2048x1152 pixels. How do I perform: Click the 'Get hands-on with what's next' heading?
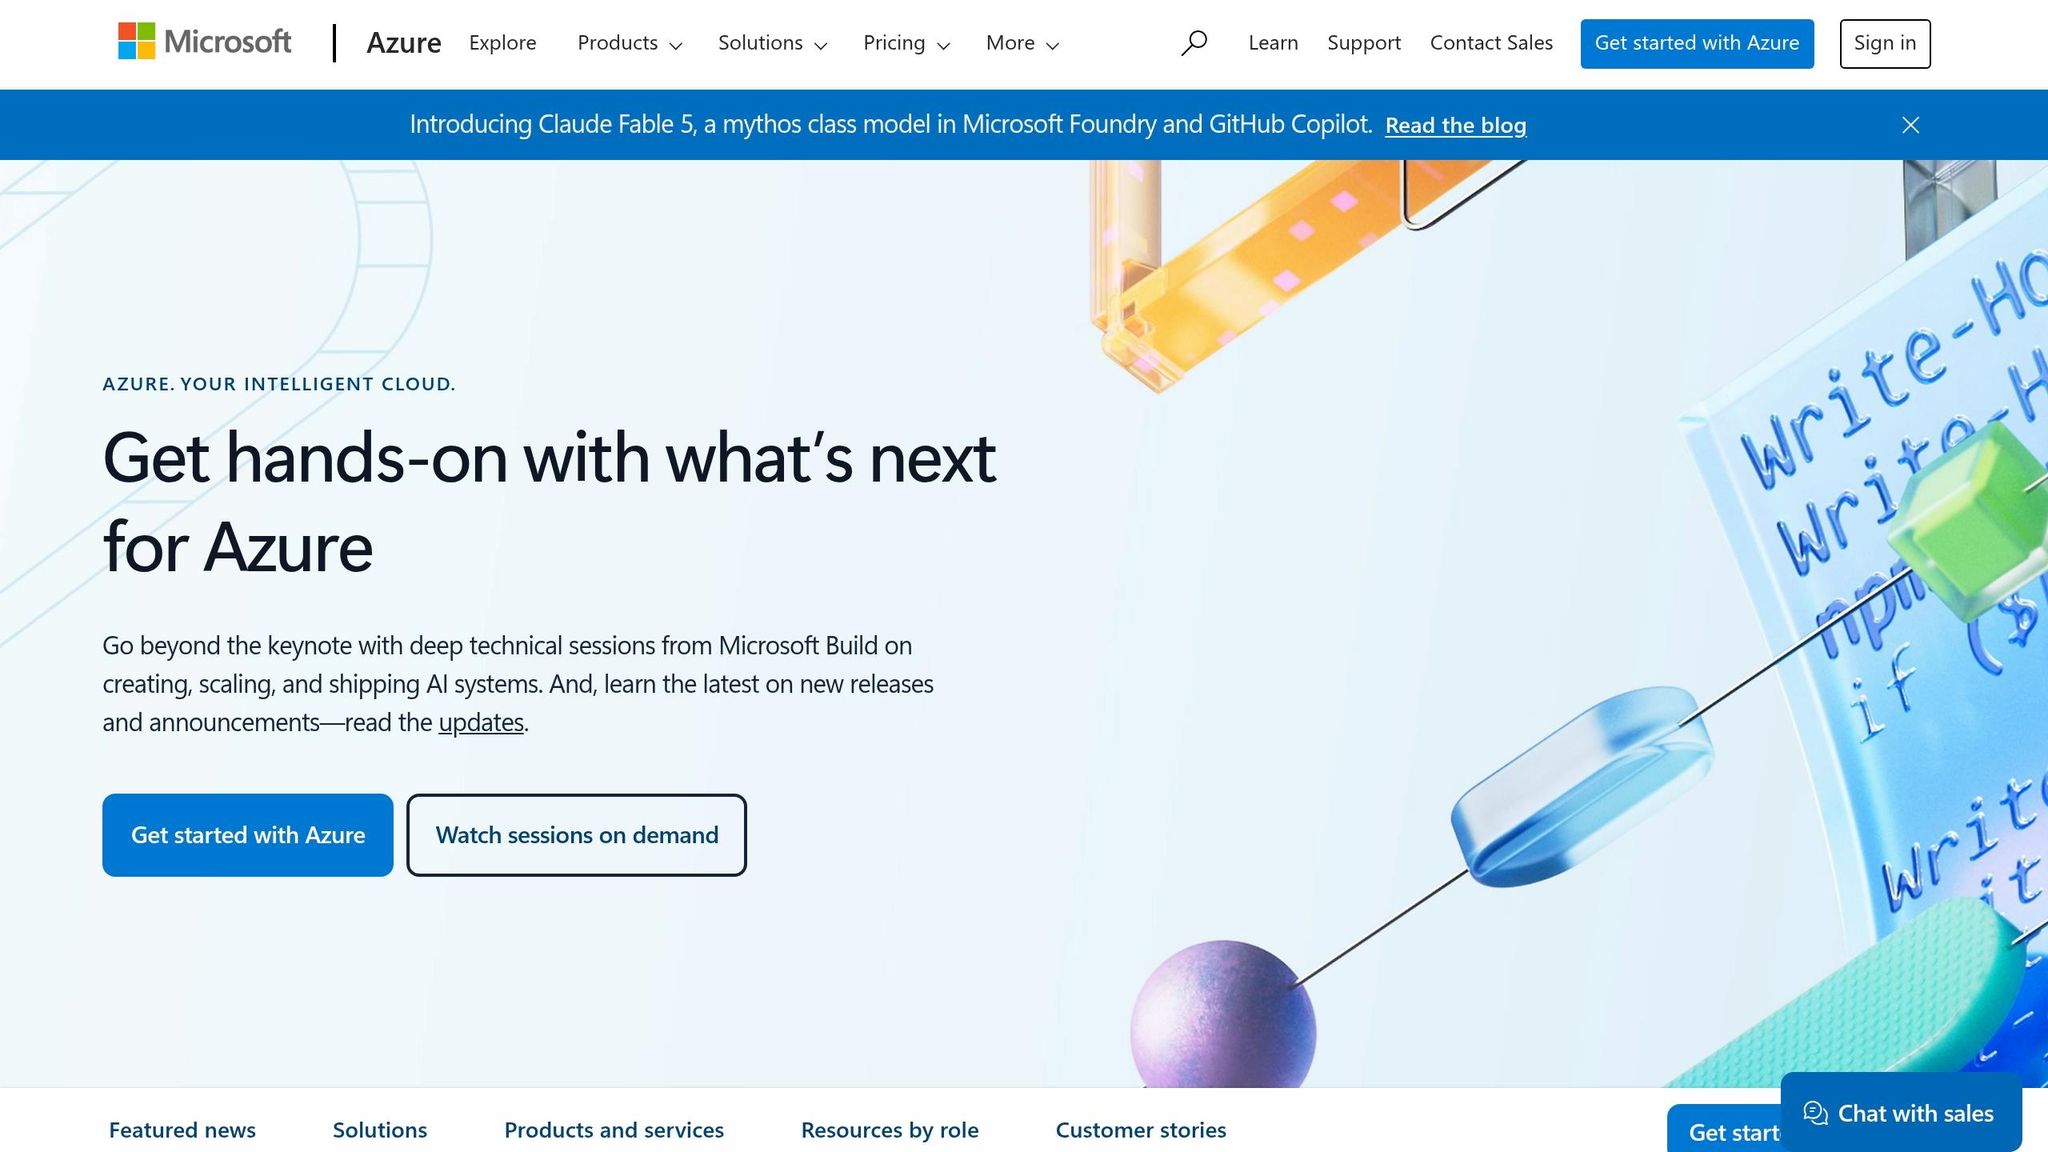(x=549, y=502)
